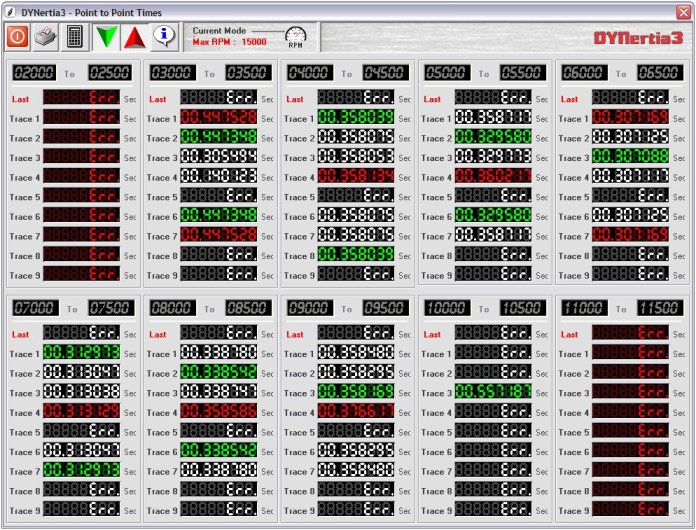Click the printer icon in toolbar
The width and height of the screenshot is (696, 530).
(x=46, y=37)
